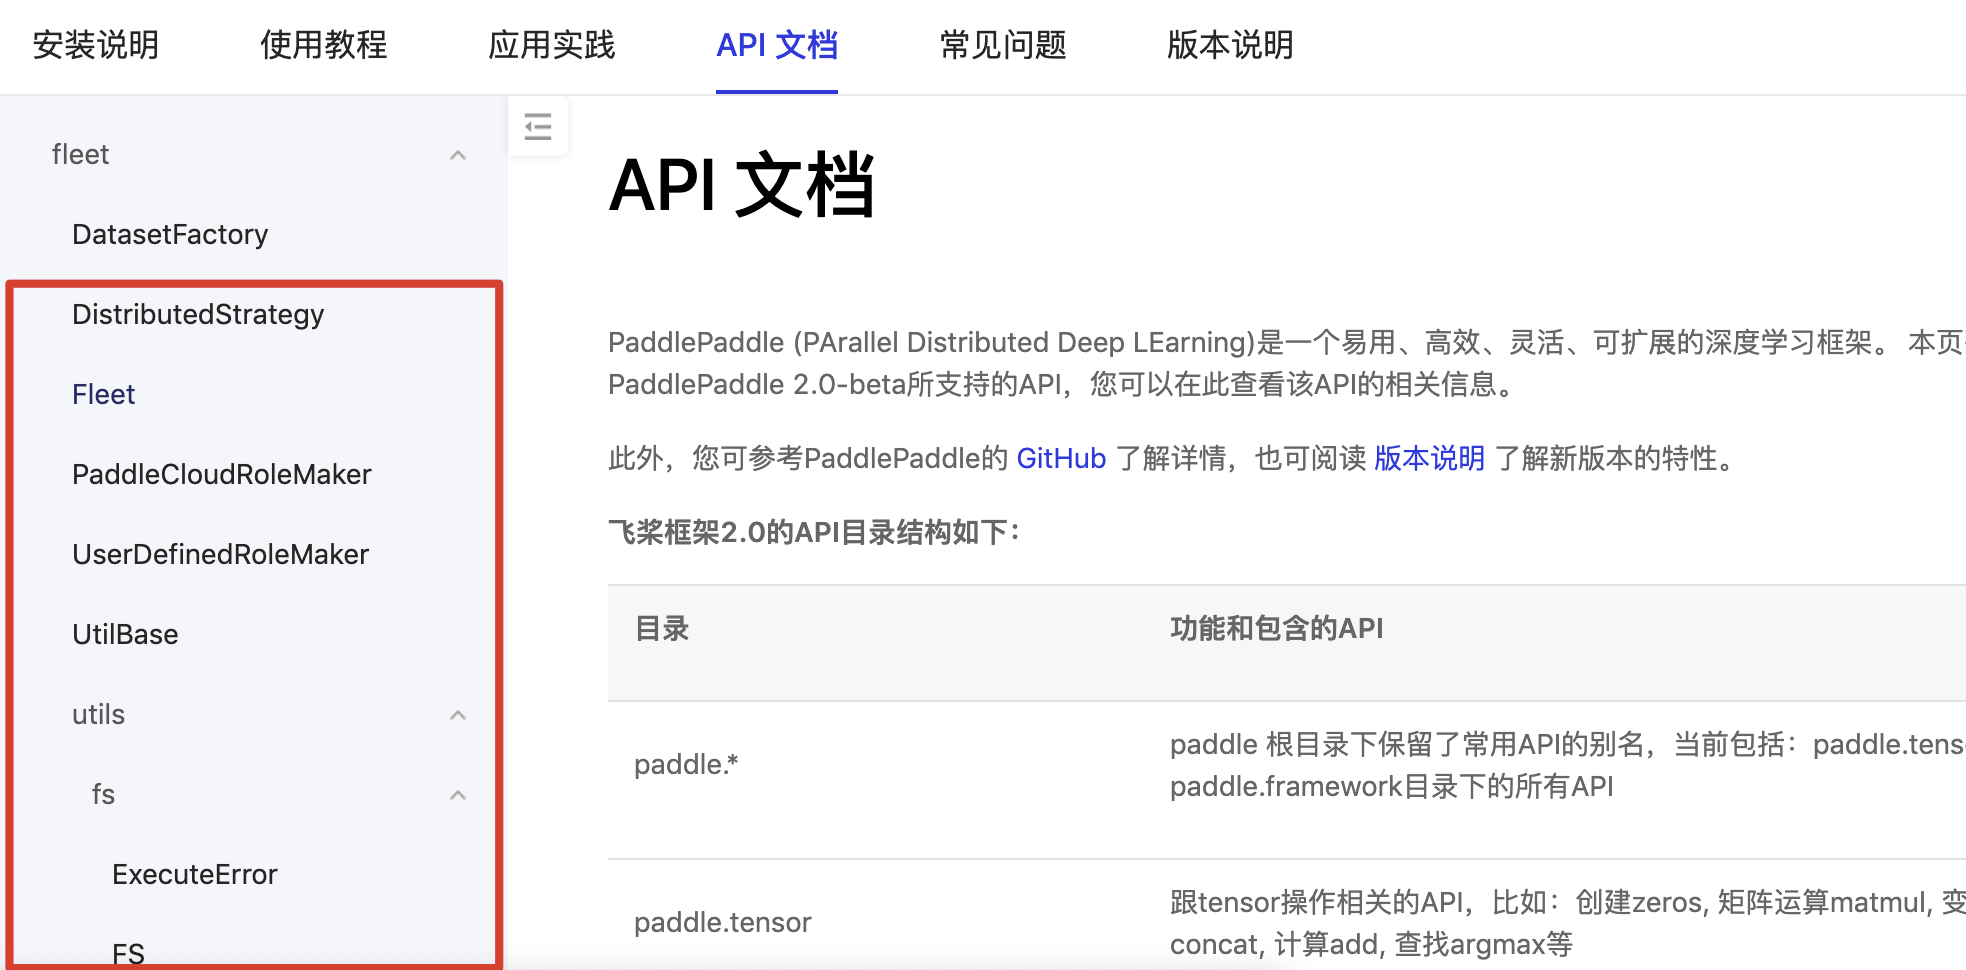Open DatasetFactory in the sidebar
The height and width of the screenshot is (970, 1966).
[x=170, y=234]
